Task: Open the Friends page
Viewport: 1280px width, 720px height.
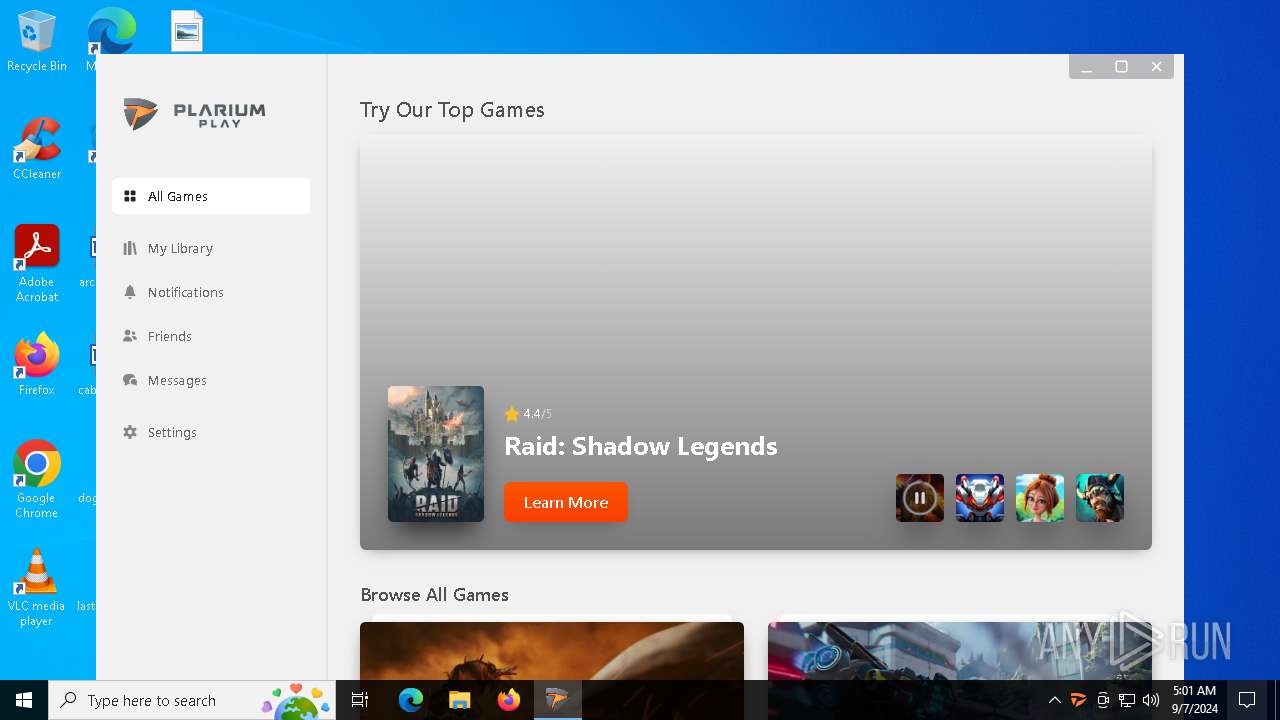Action: pos(211,336)
